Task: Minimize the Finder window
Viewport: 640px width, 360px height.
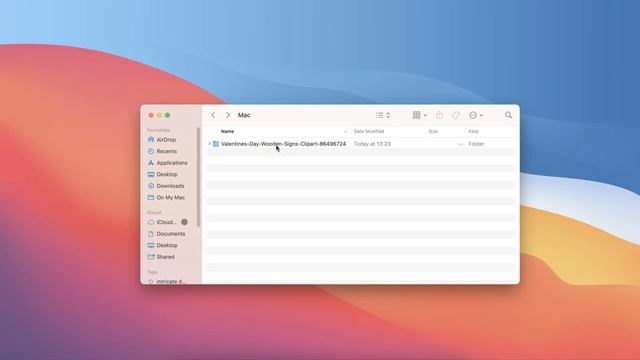Action: [x=159, y=115]
